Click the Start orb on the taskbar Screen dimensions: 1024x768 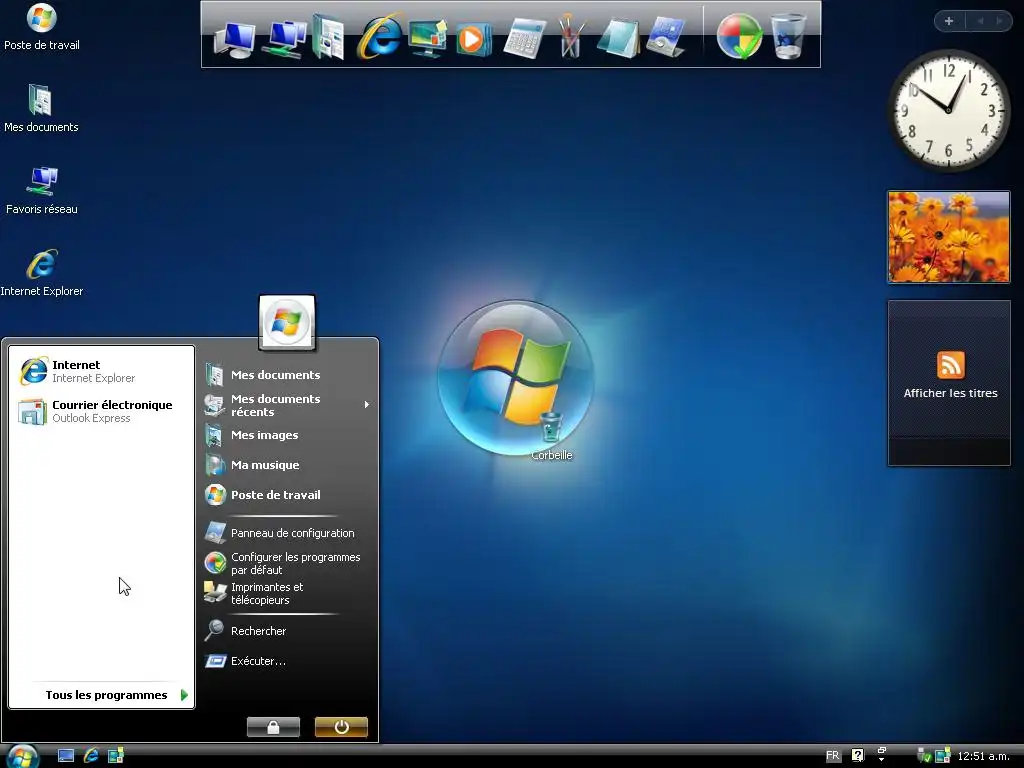[x=23, y=756]
